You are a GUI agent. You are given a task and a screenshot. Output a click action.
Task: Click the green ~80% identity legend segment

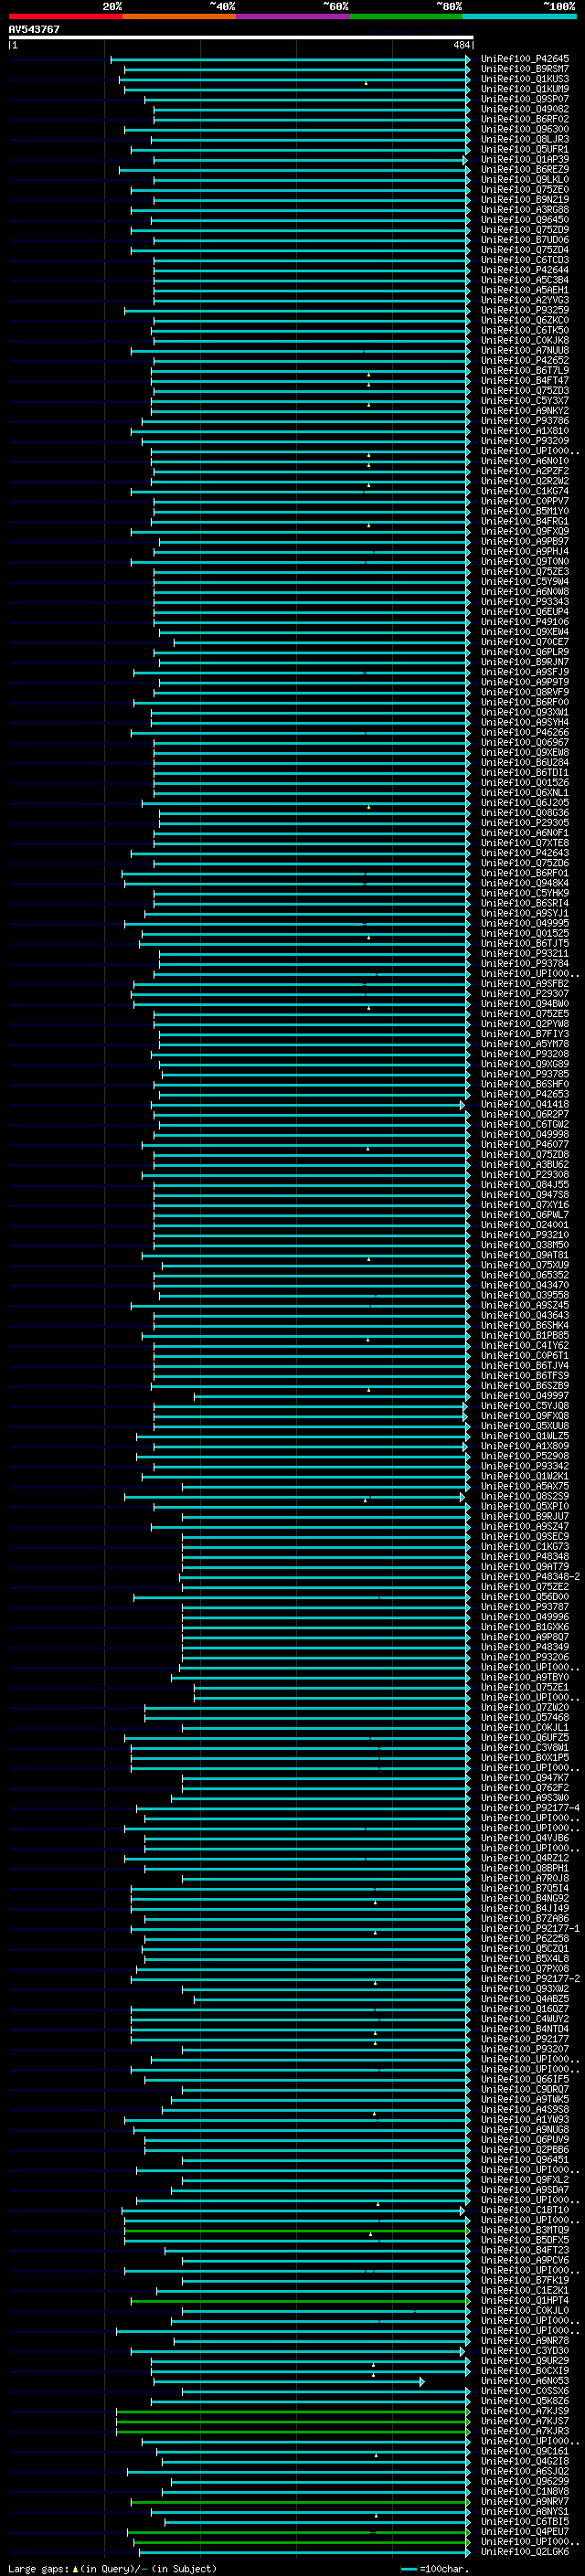click(x=406, y=16)
